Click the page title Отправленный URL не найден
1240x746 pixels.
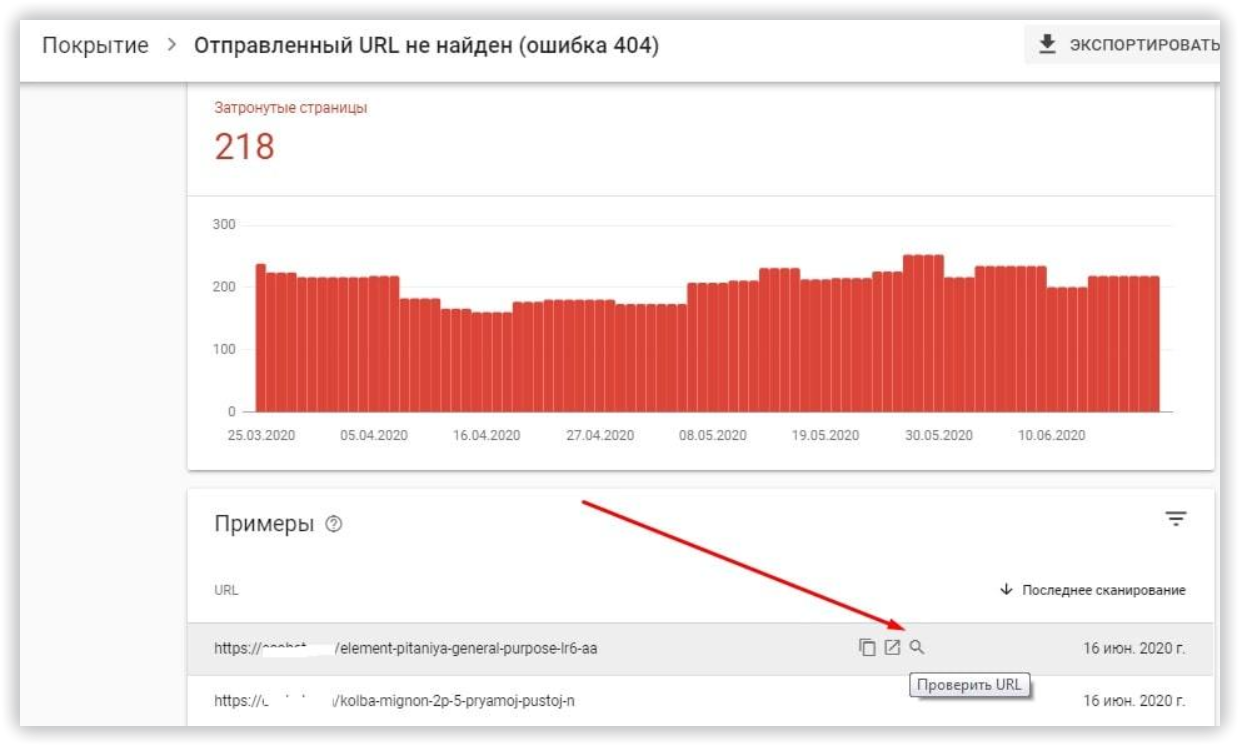[x=426, y=46]
